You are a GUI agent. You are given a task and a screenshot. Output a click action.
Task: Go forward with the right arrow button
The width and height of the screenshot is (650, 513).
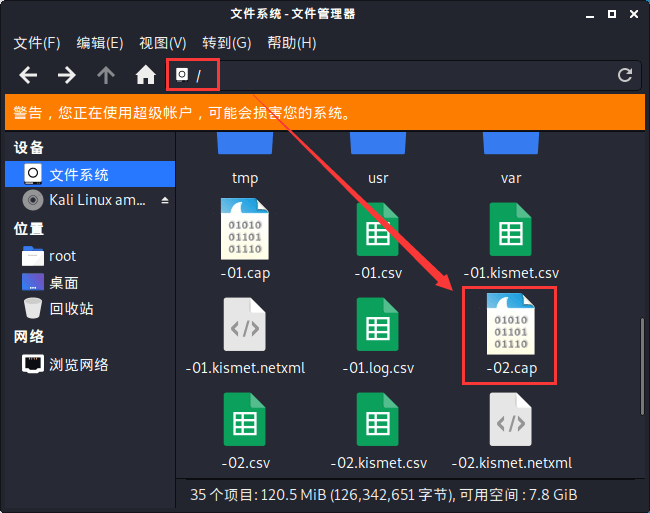pyautogui.click(x=66, y=75)
